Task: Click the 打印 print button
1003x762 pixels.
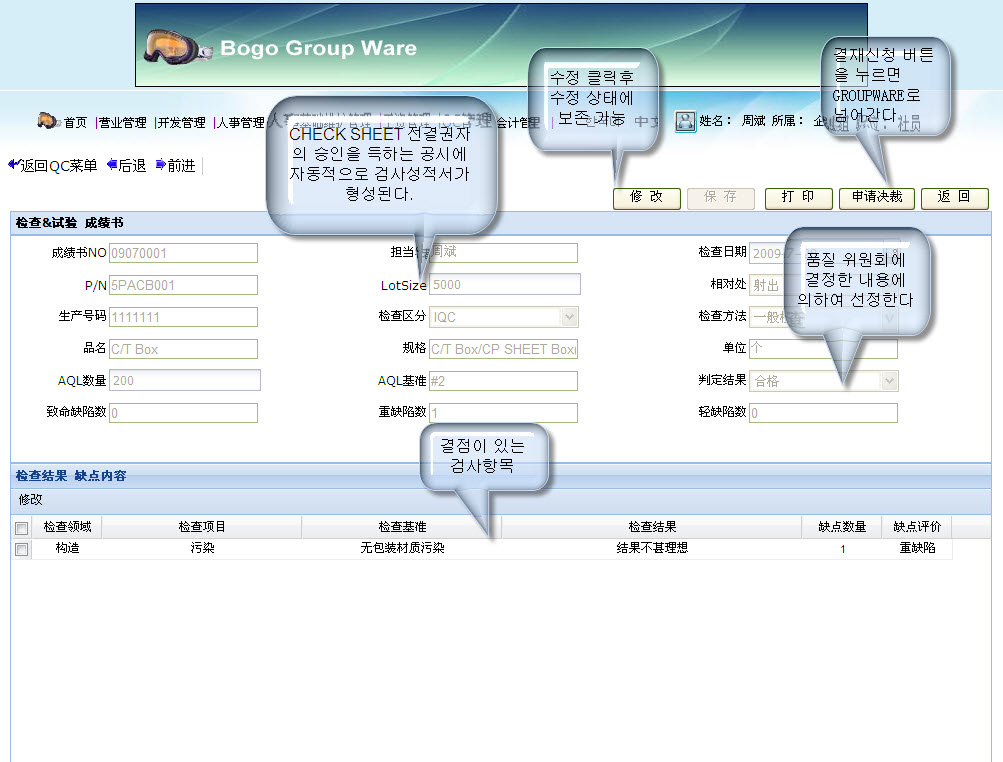Action: (798, 198)
